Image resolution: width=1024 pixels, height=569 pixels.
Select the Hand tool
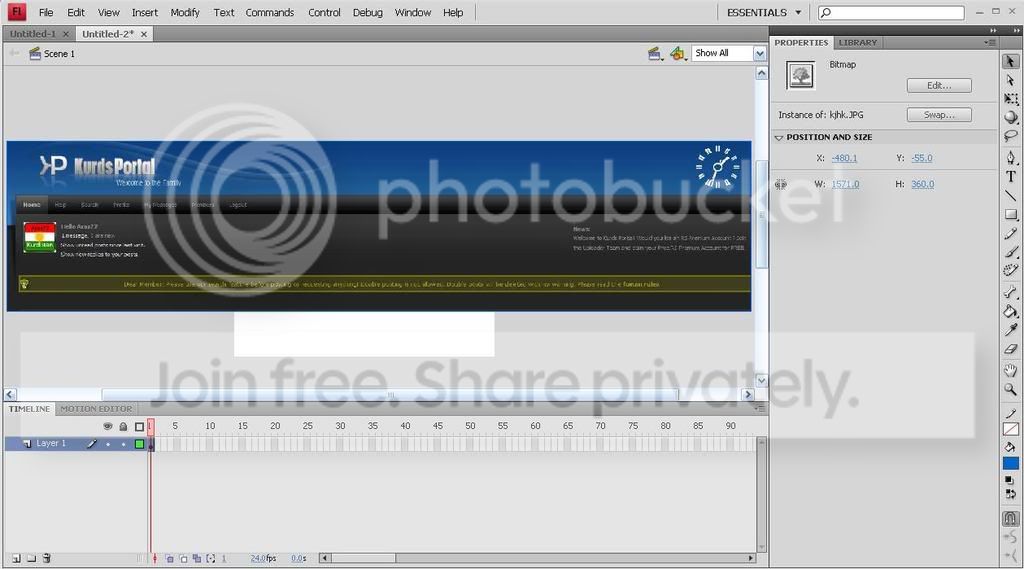point(1010,370)
